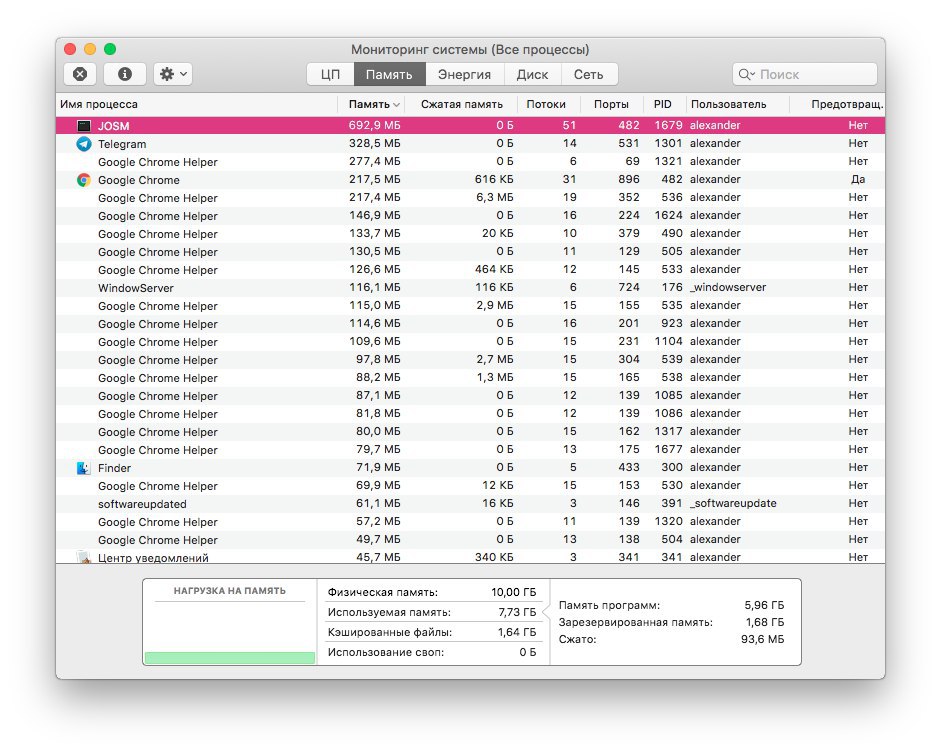Select Центр уведомлений process name
The width and height of the screenshot is (941, 753).
[x=153, y=558]
